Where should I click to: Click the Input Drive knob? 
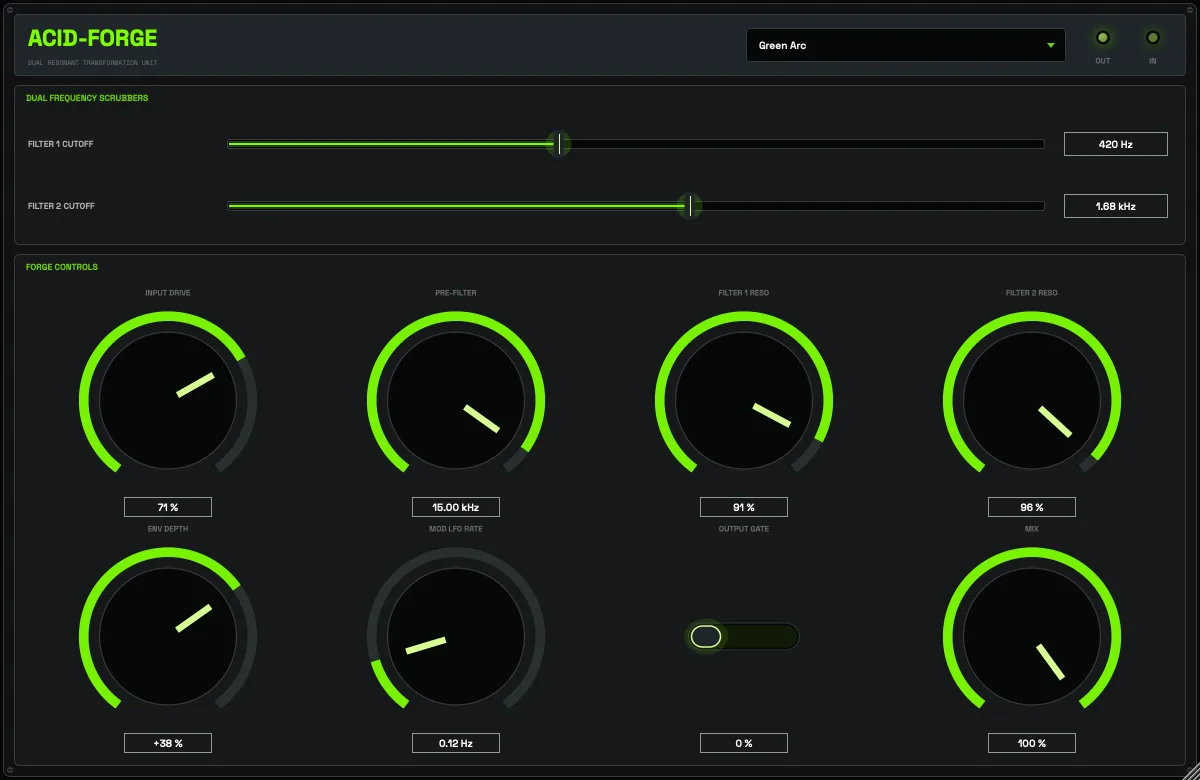click(168, 400)
